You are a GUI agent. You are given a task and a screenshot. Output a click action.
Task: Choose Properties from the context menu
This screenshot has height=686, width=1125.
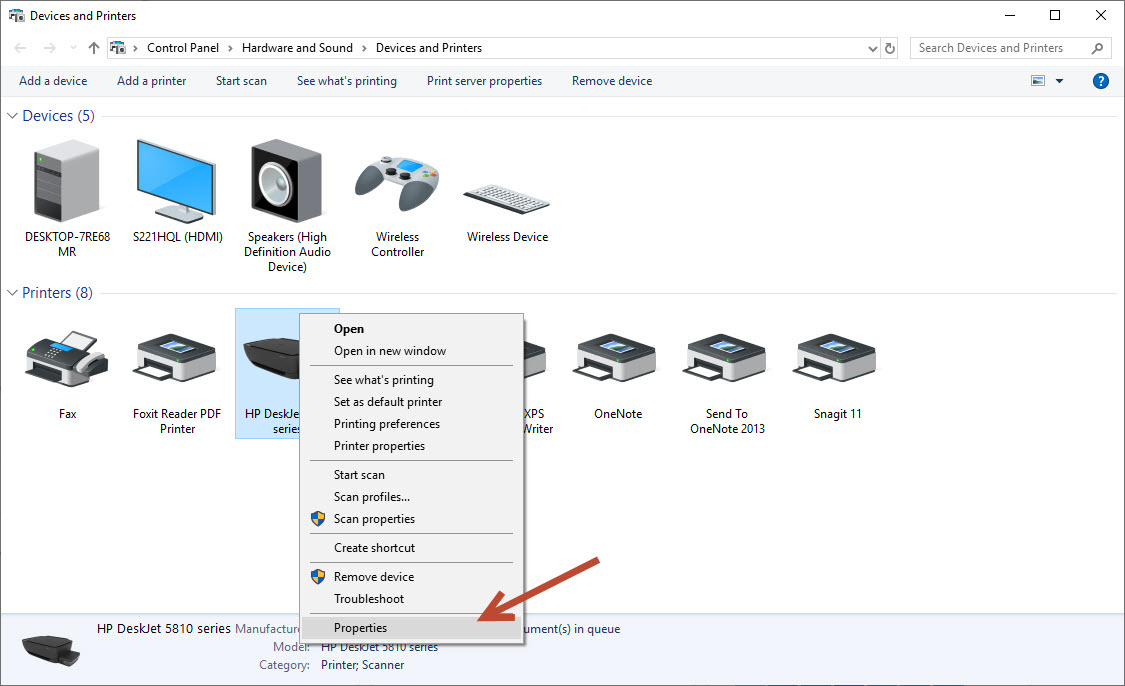pos(360,628)
